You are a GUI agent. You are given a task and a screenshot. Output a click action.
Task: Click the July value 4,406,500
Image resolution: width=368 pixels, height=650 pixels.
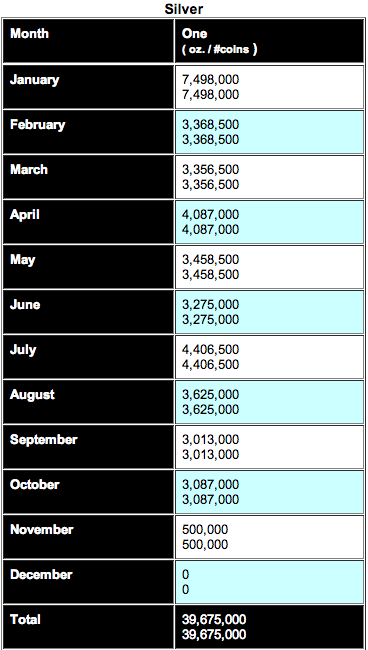click(211, 357)
